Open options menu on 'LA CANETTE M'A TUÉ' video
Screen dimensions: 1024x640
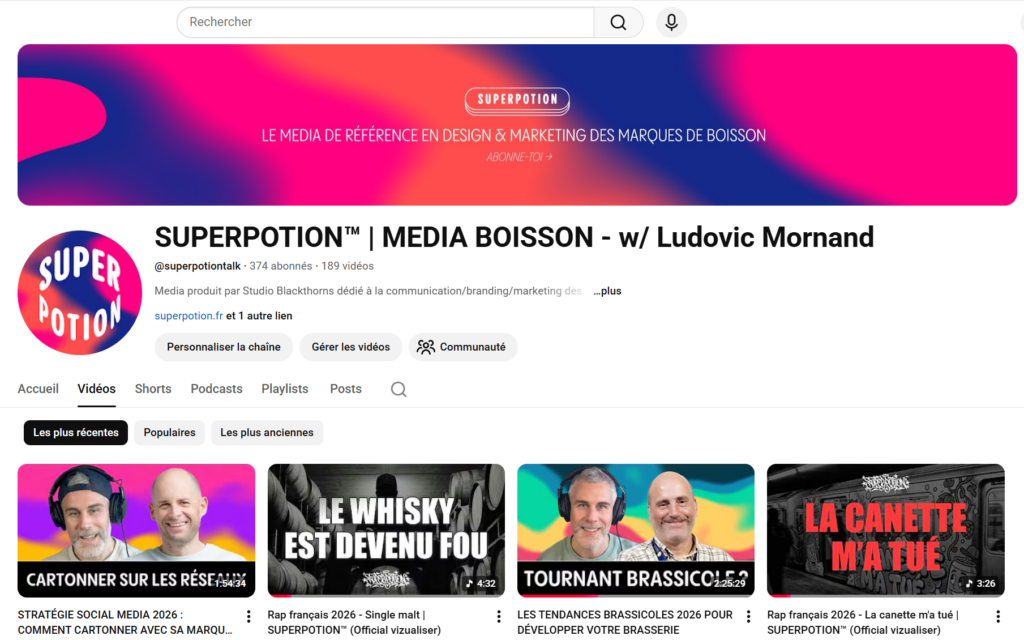coord(997,616)
